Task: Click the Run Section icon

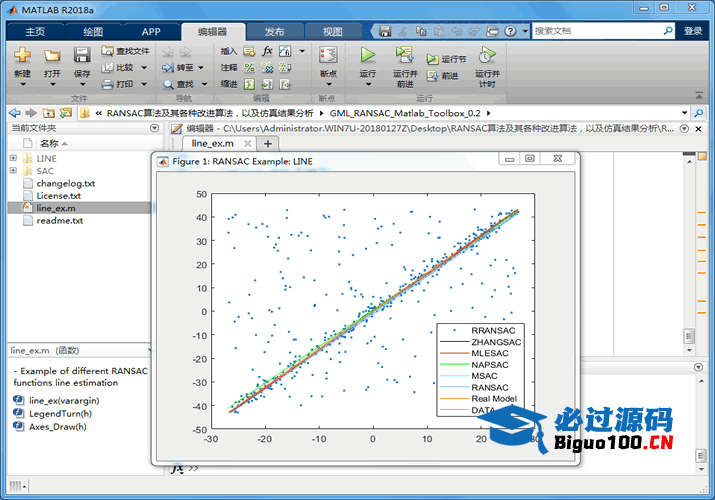Action: click(432, 59)
